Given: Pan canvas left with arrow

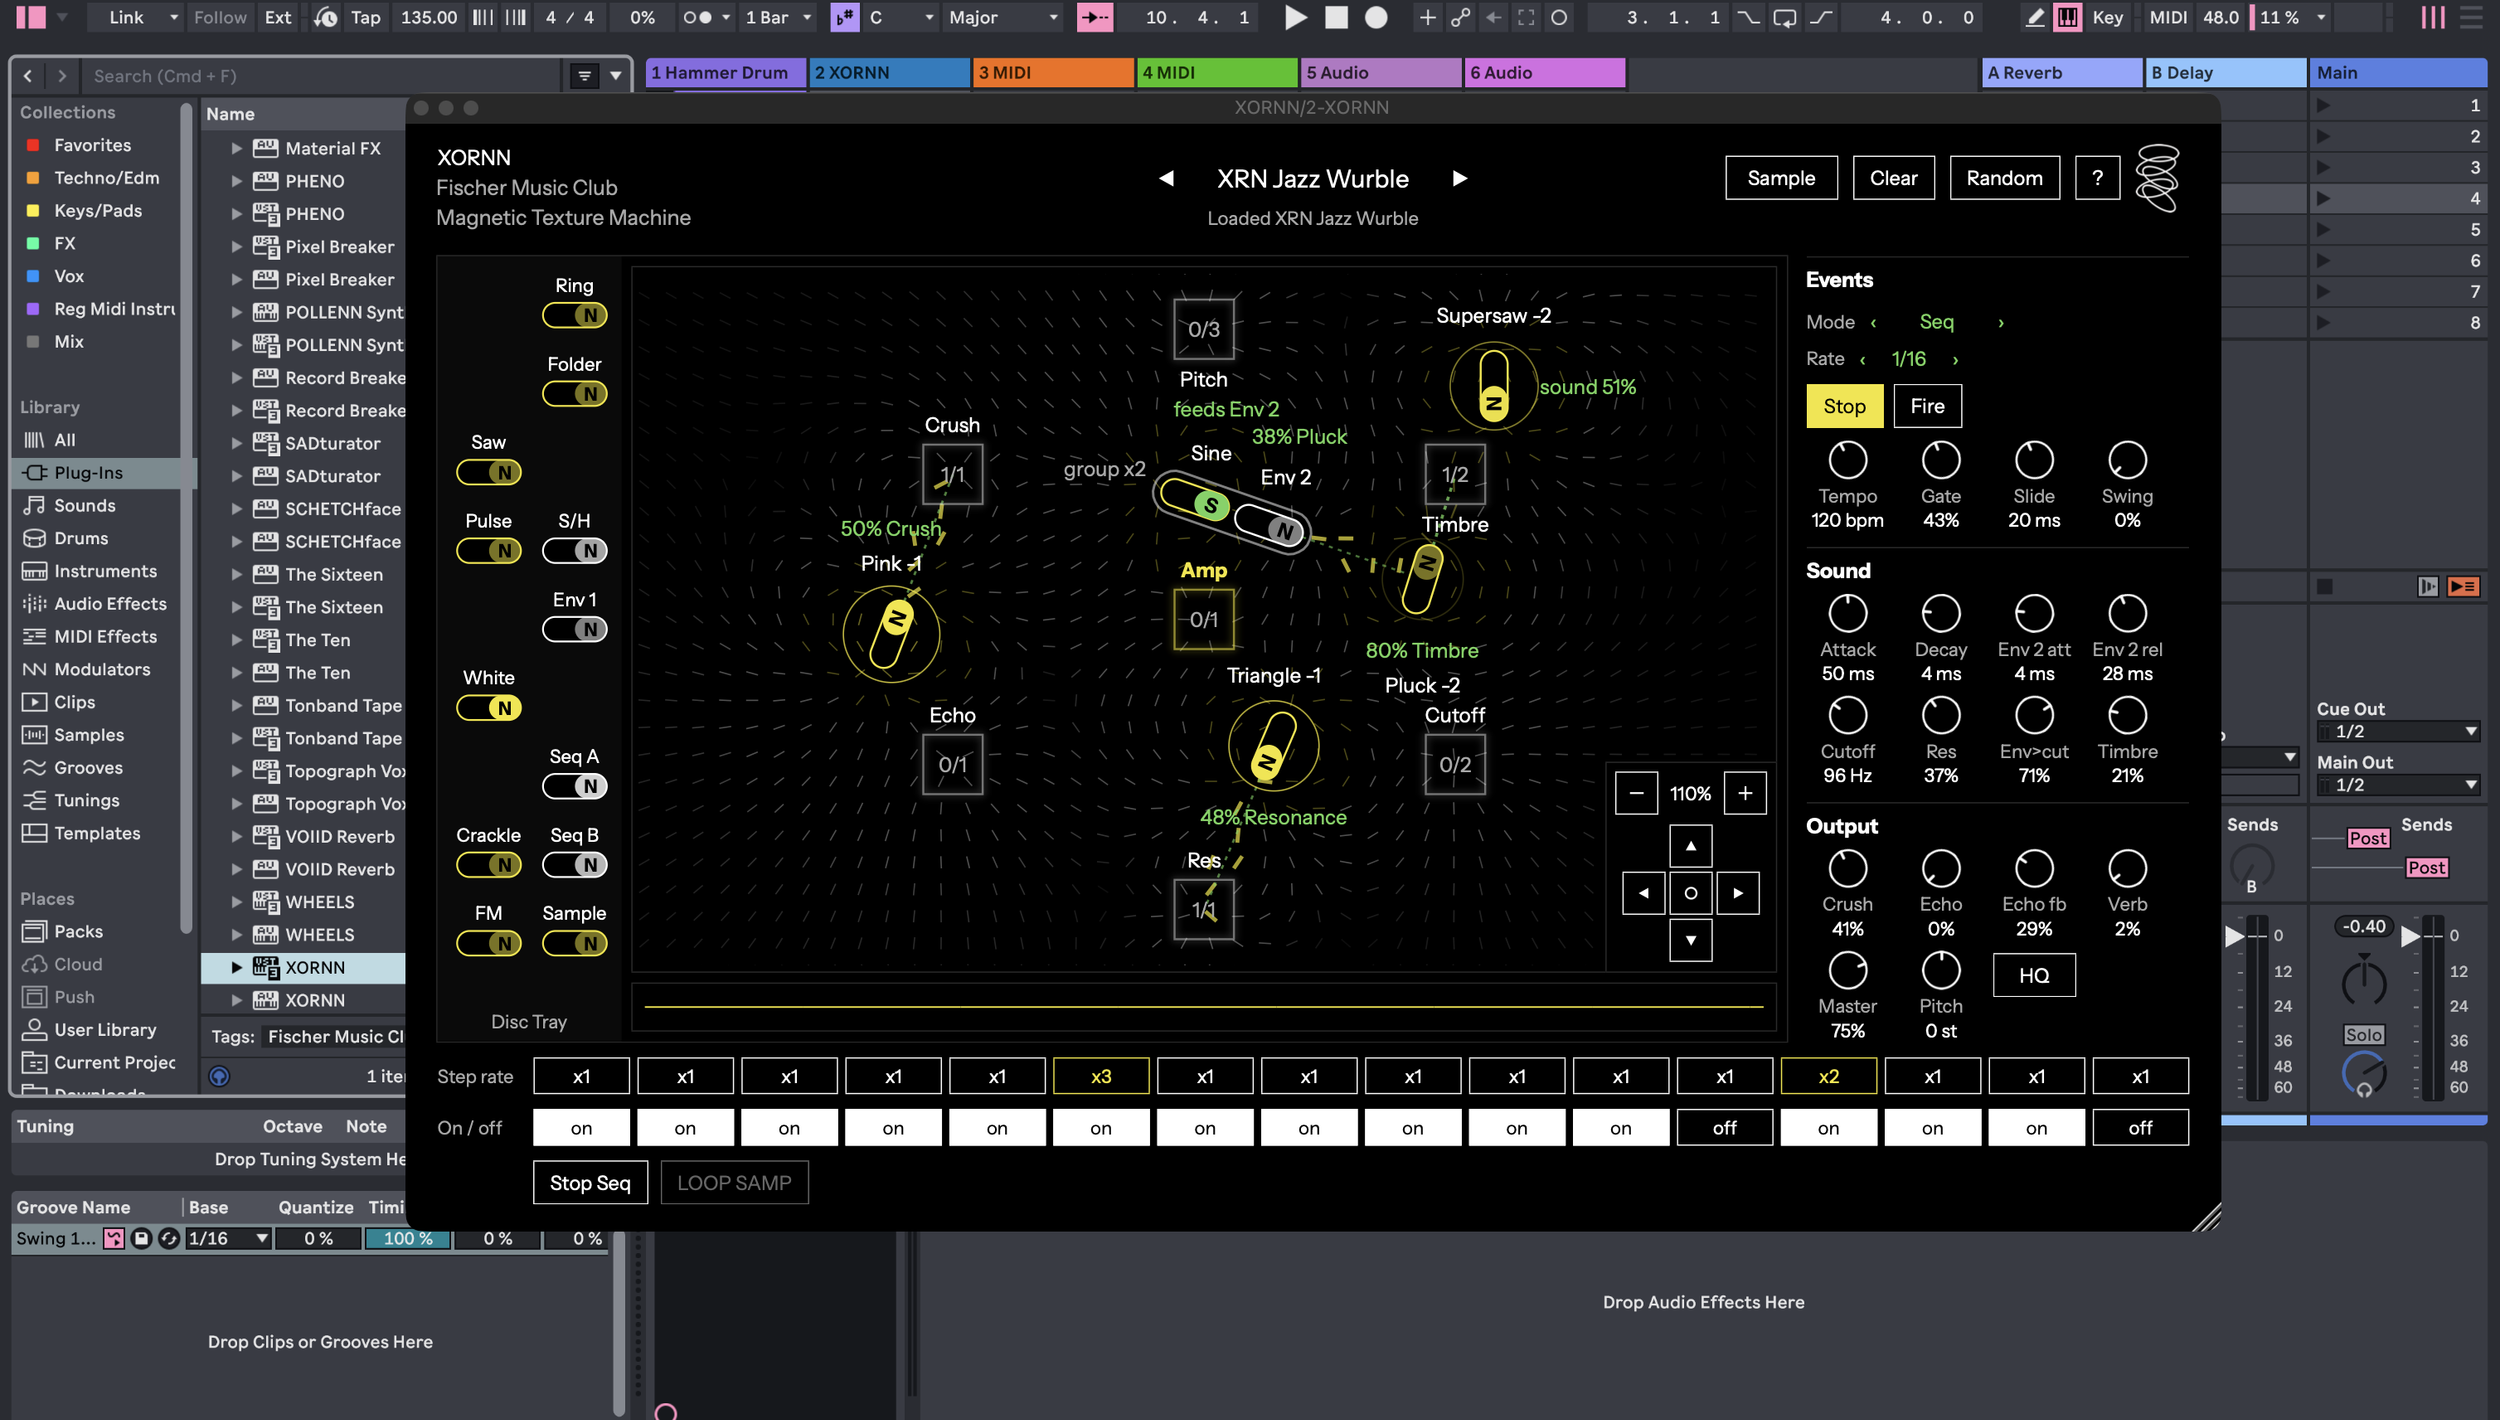Looking at the screenshot, I should pos(1643,893).
